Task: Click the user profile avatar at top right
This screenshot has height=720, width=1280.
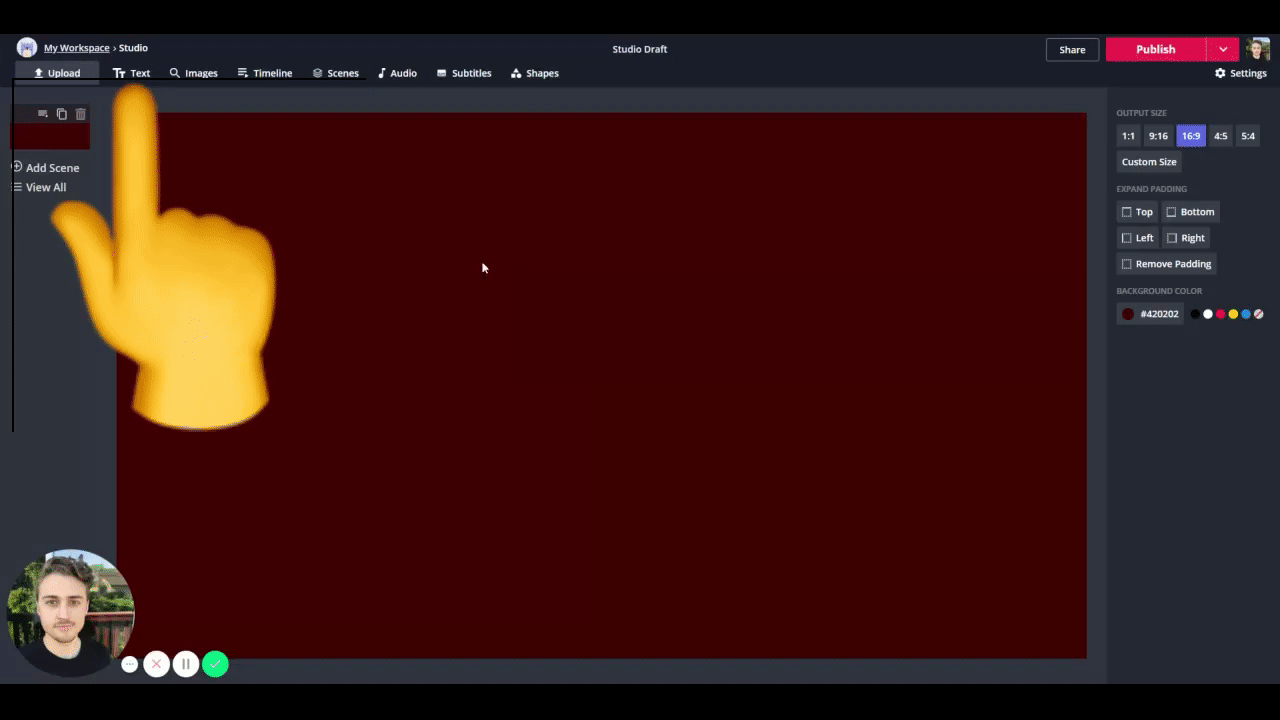Action: tap(1257, 49)
